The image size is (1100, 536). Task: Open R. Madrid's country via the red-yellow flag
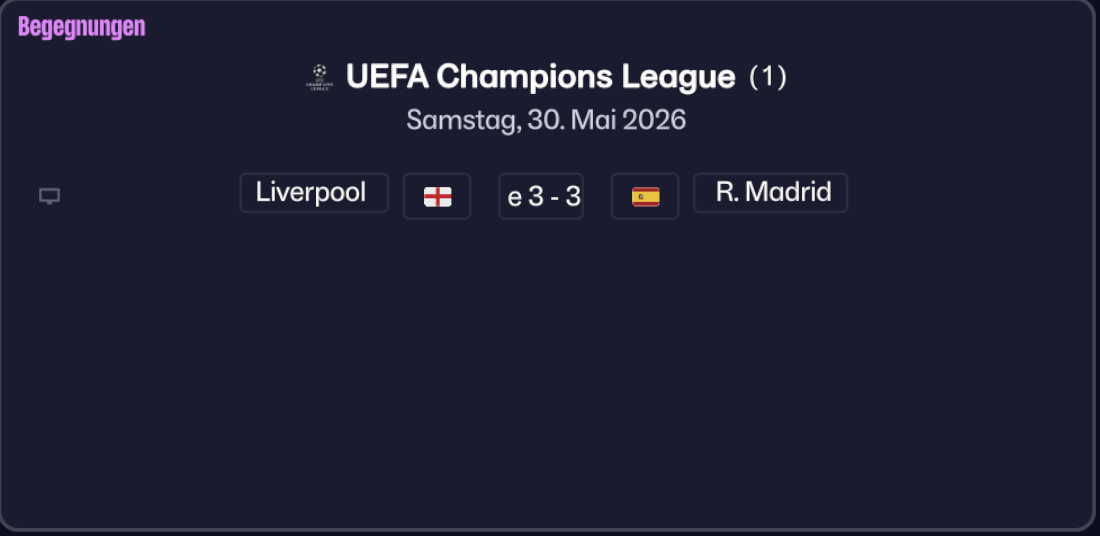(x=645, y=196)
